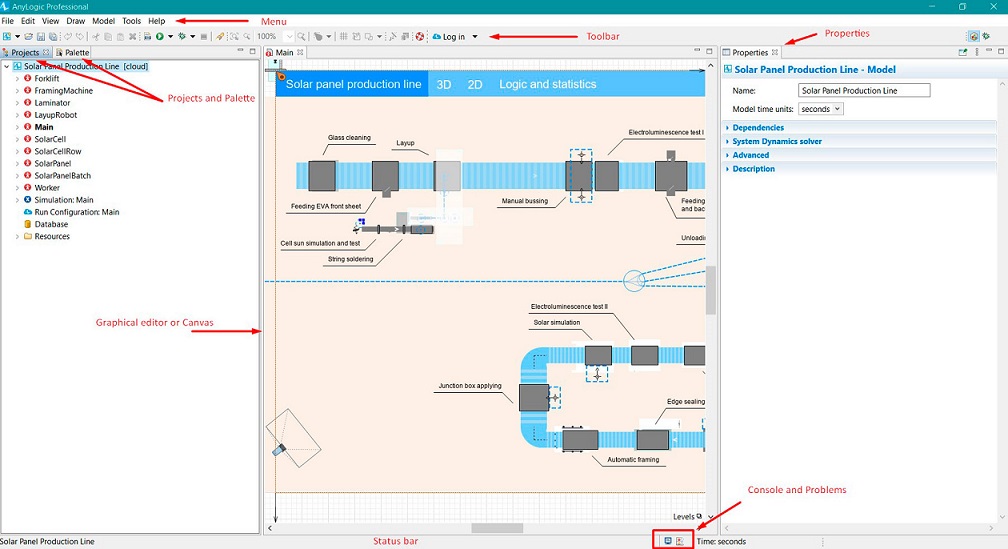The image size is (1008, 549).
Task: Open Console view from status bar
Action: [667, 541]
